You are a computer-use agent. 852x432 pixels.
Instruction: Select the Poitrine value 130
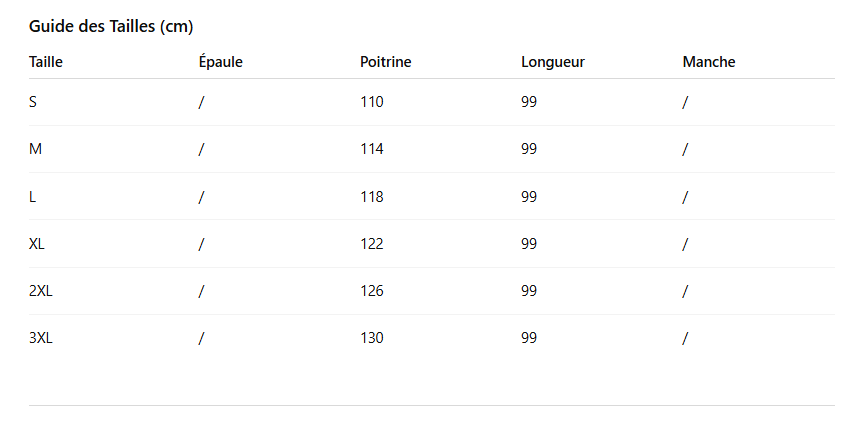(372, 338)
